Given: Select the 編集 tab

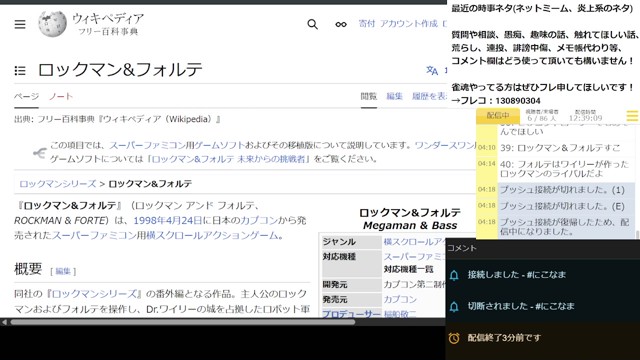Looking at the screenshot, I should (394, 96).
